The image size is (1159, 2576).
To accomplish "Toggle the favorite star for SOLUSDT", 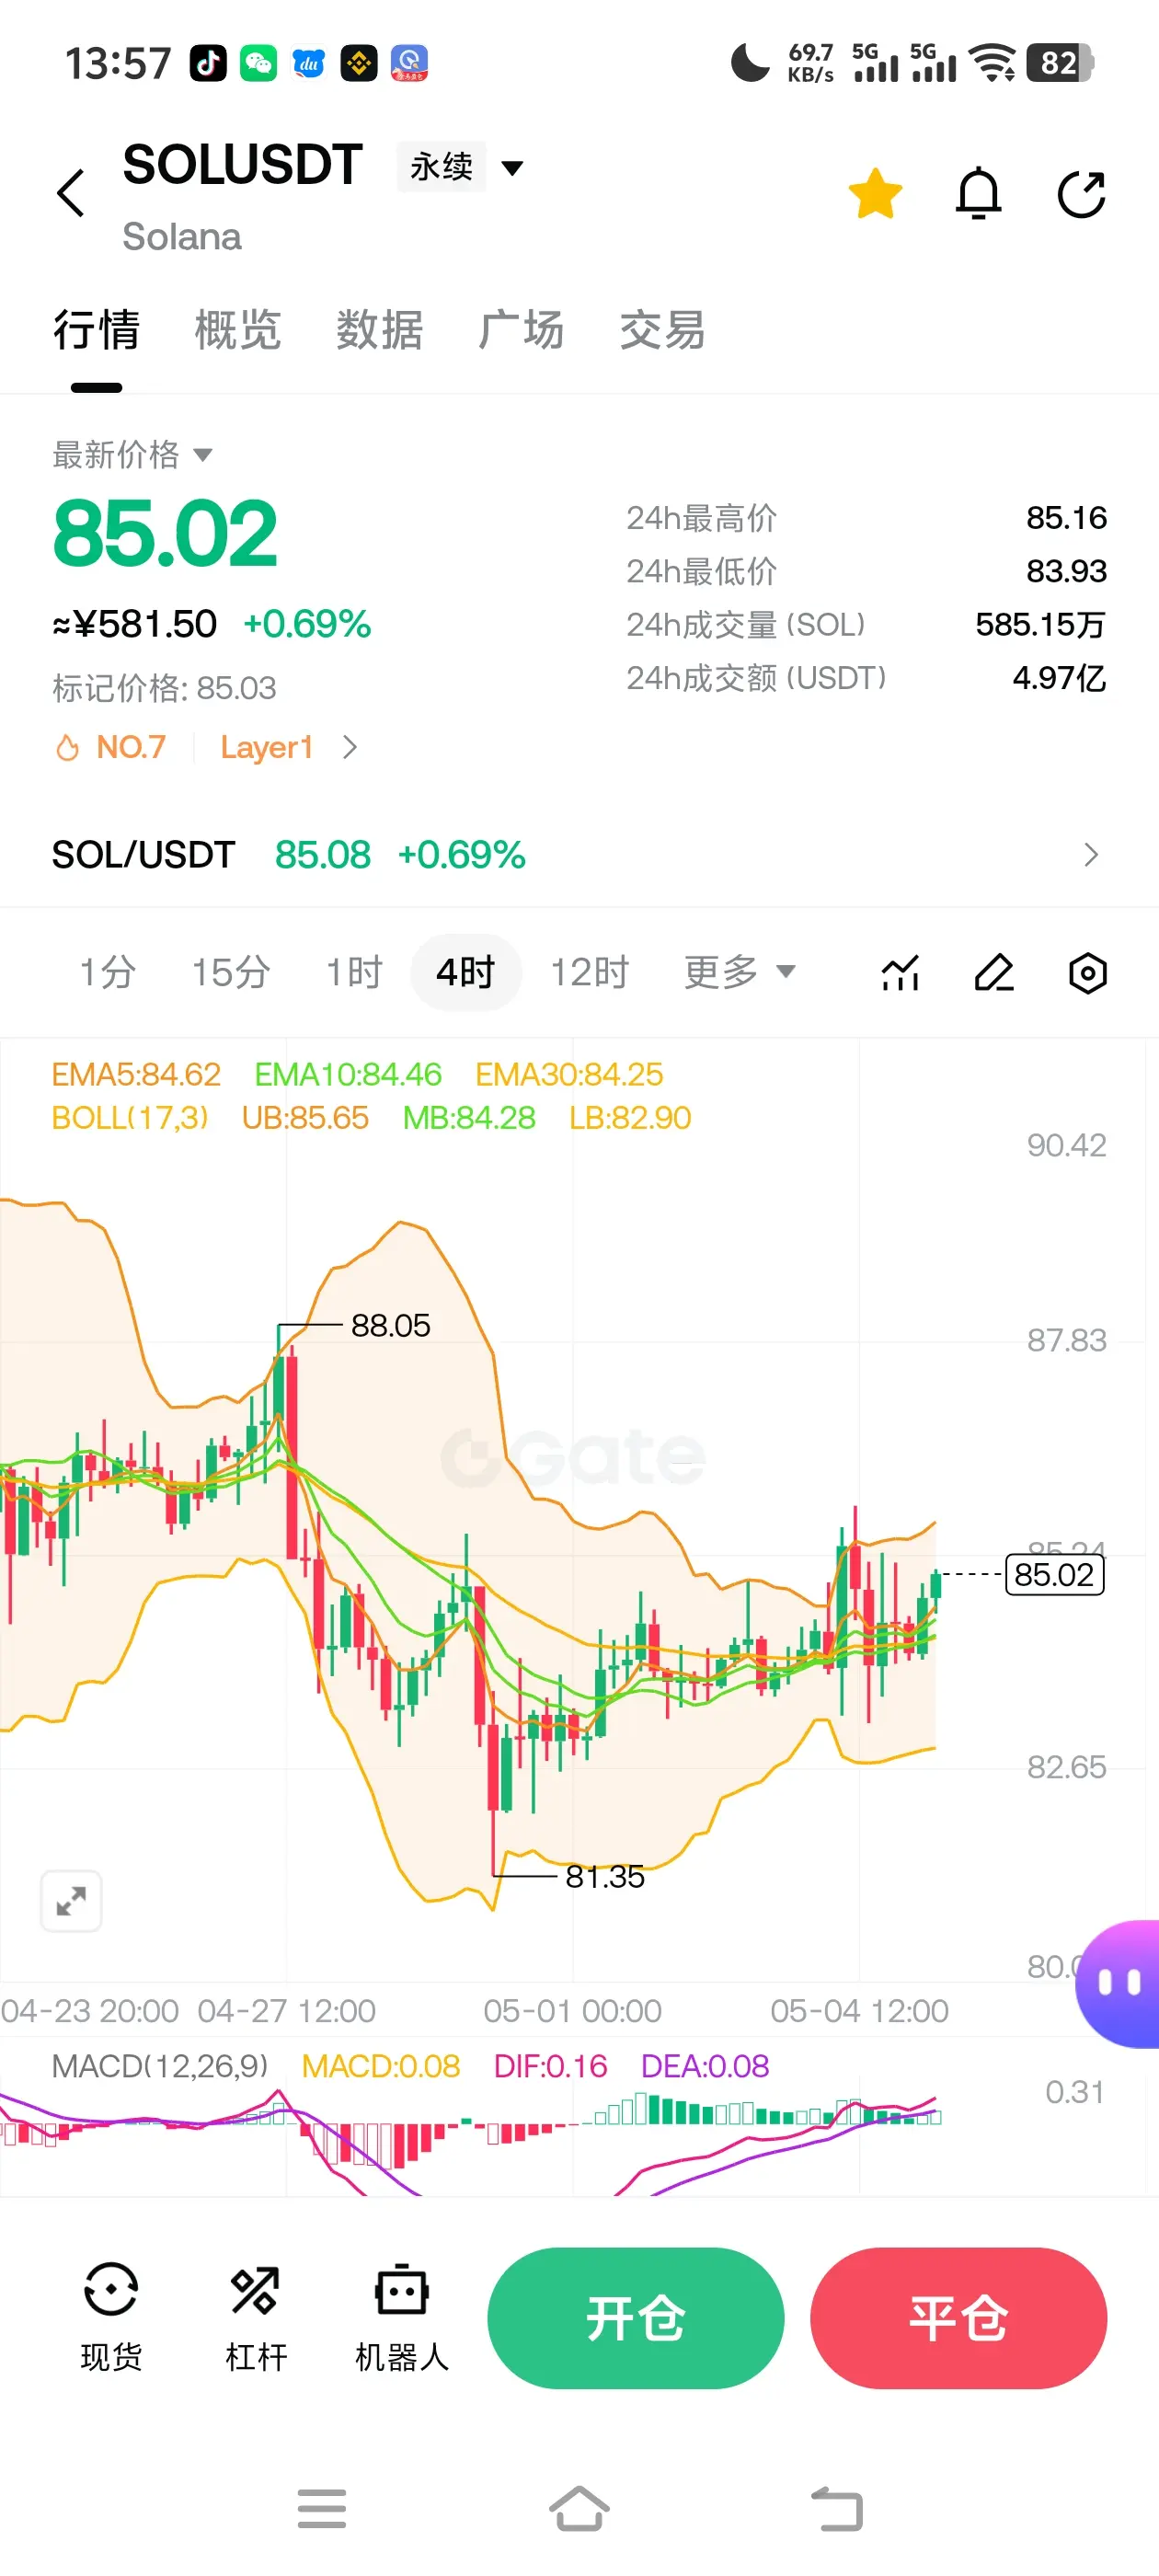I will 875,193.
